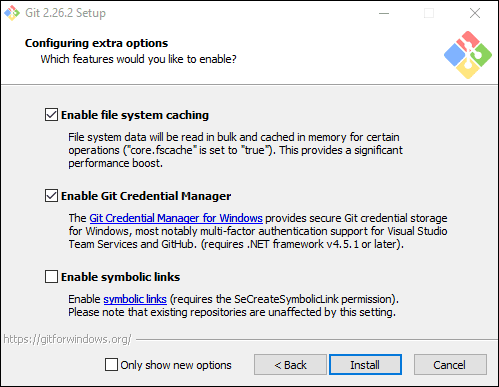
Task: Click the large Git logo in the header
Action: (x=468, y=55)
